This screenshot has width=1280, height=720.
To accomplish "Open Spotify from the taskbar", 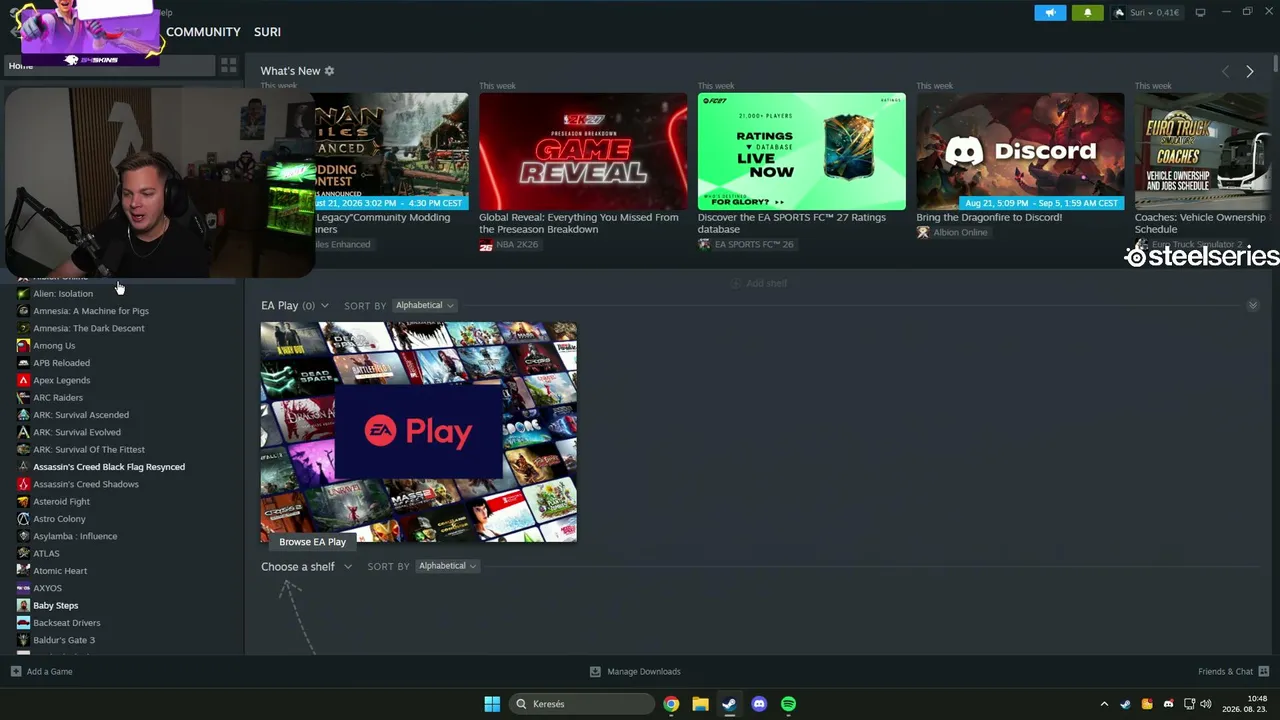I will point(788,704).
